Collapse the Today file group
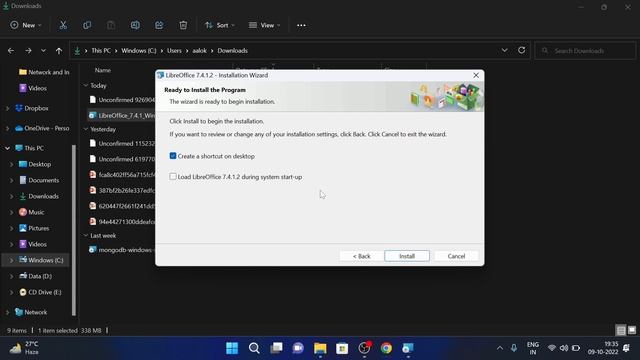The width and height of the screenshot is (640, 360). click(86, 86)
